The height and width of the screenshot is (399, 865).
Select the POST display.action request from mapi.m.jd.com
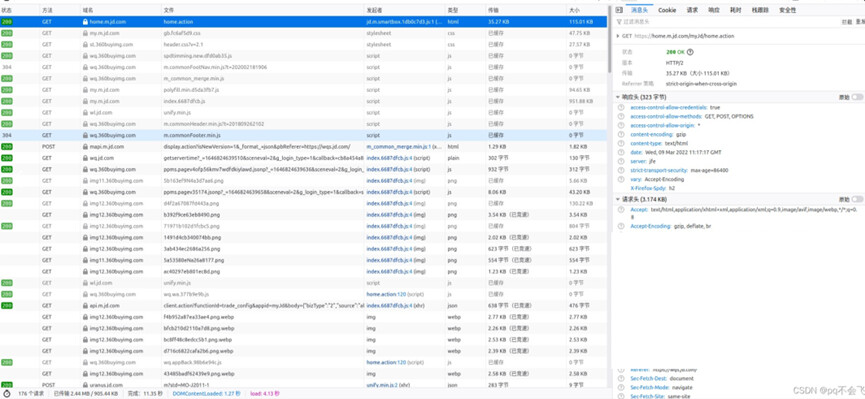pyautogui.click(x=303, y=147)
